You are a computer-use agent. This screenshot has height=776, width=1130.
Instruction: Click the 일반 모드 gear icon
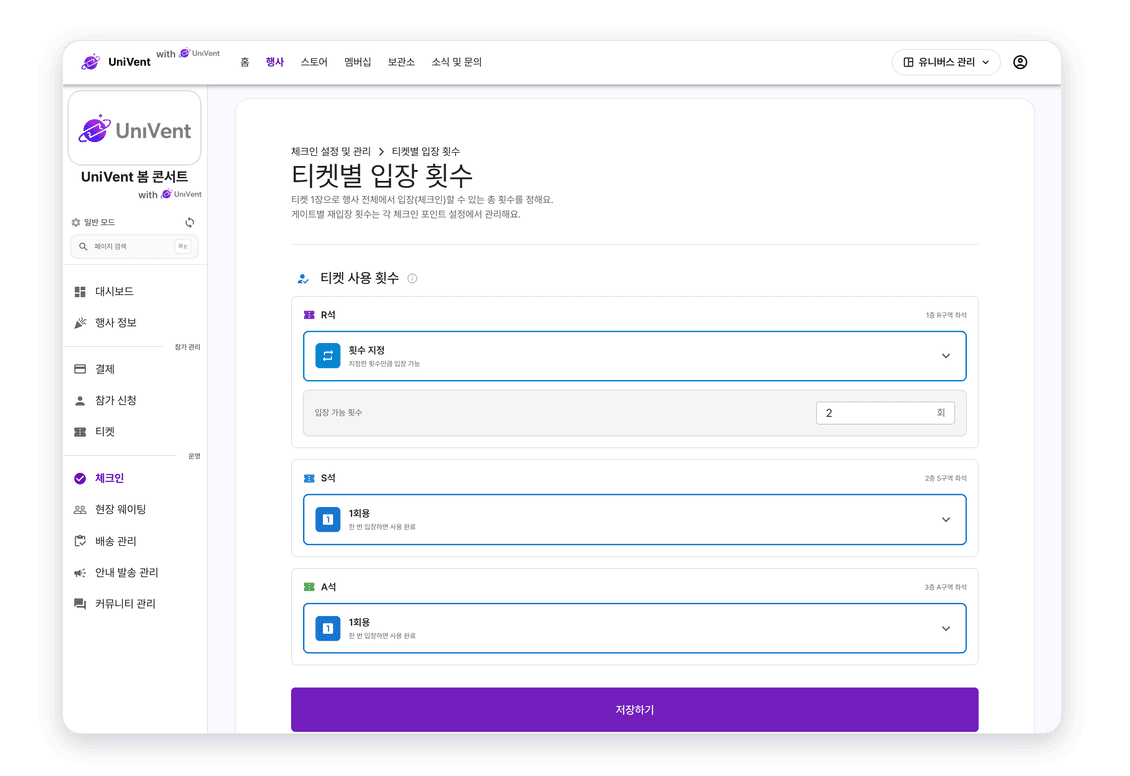click(x=76, y=223)
